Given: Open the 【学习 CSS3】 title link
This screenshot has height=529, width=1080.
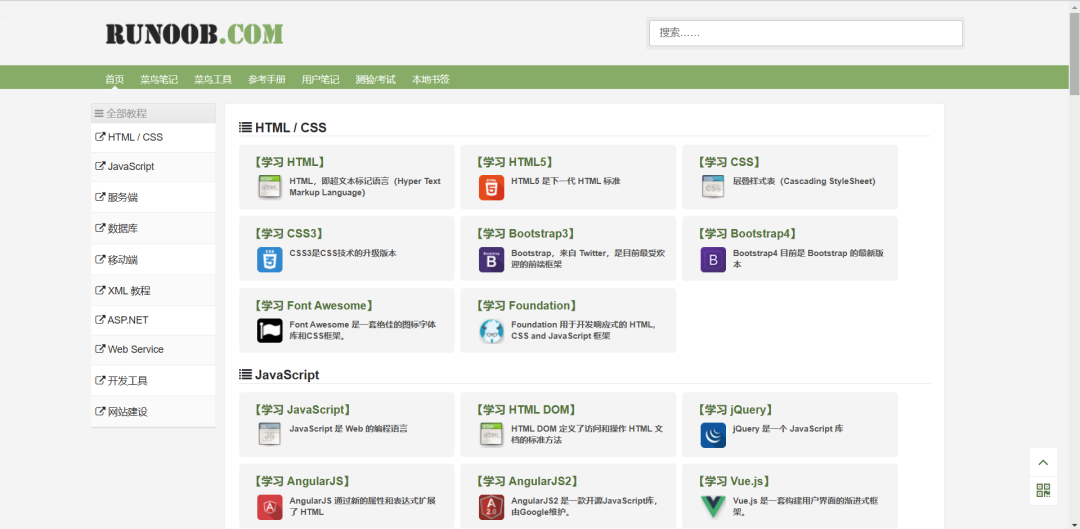Looking at the screenshot, I should coord(289,234).
